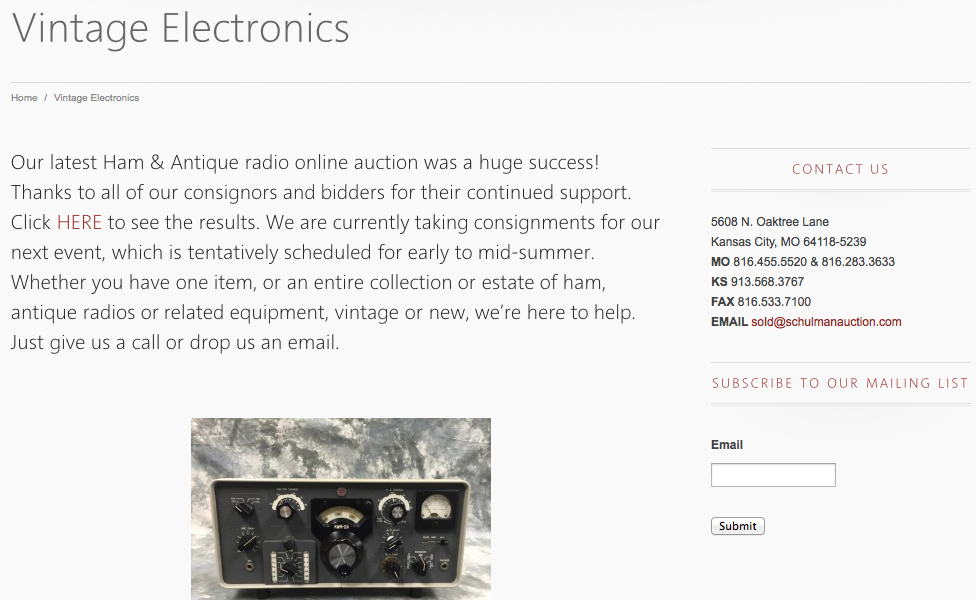Click the SUBSCRIBE TO OUR MAILING LIST heading

pos(840,383)
